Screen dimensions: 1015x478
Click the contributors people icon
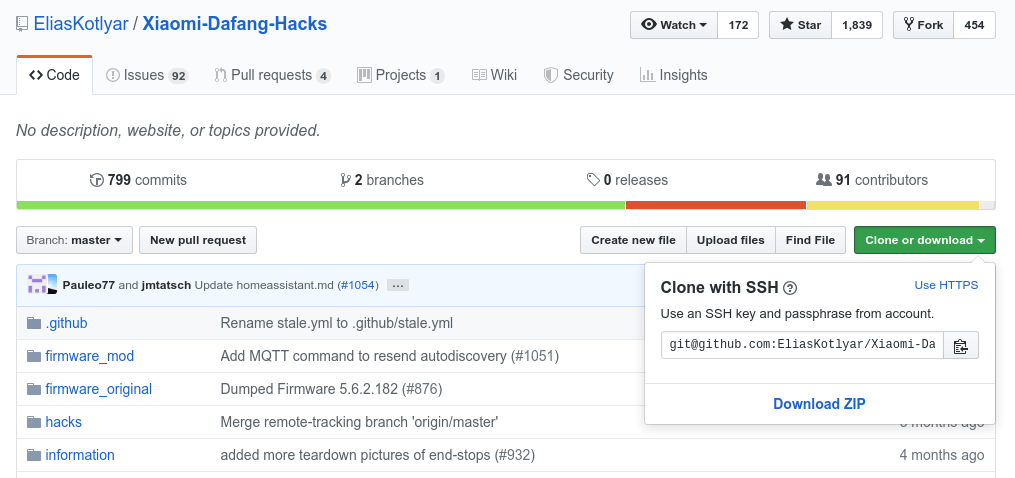click(x=823, y=180)
